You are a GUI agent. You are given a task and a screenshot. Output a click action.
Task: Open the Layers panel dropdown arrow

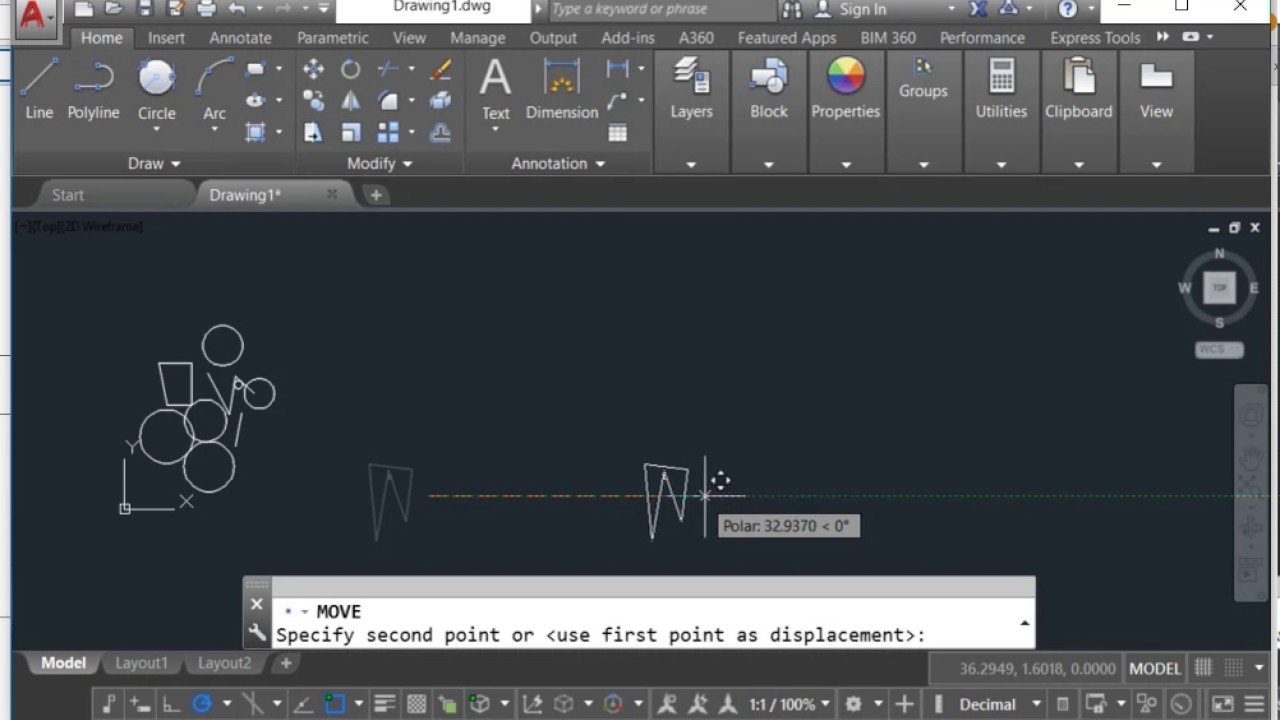[691, 164]
